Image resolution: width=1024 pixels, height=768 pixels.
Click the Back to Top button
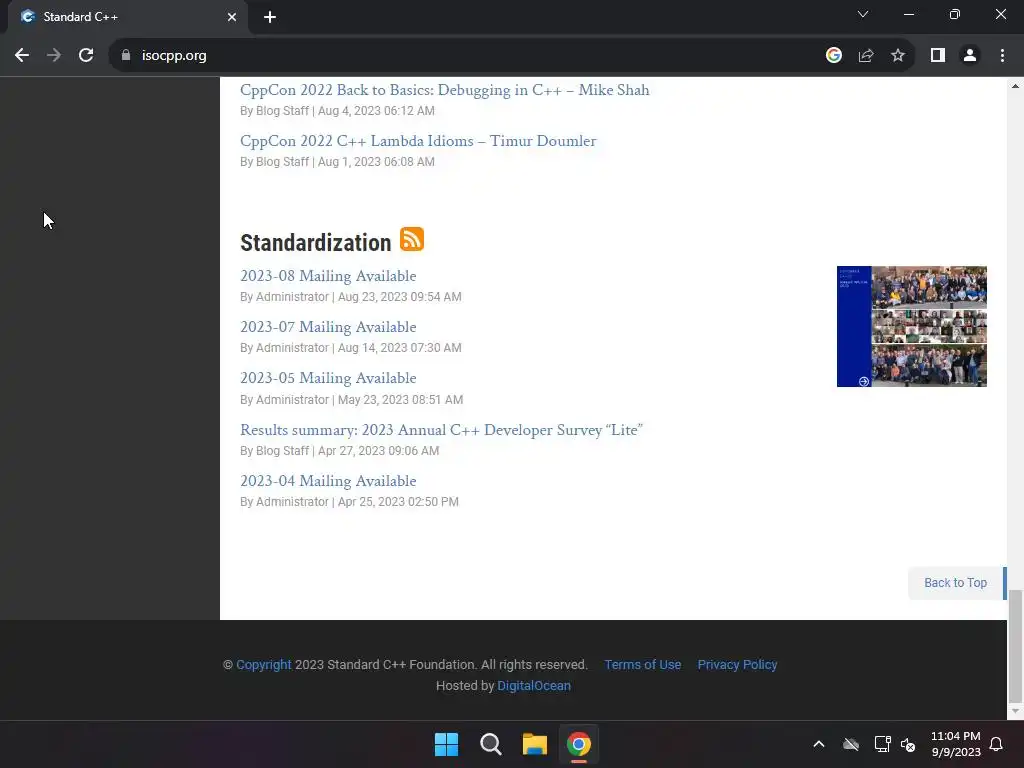coord(957,583)
